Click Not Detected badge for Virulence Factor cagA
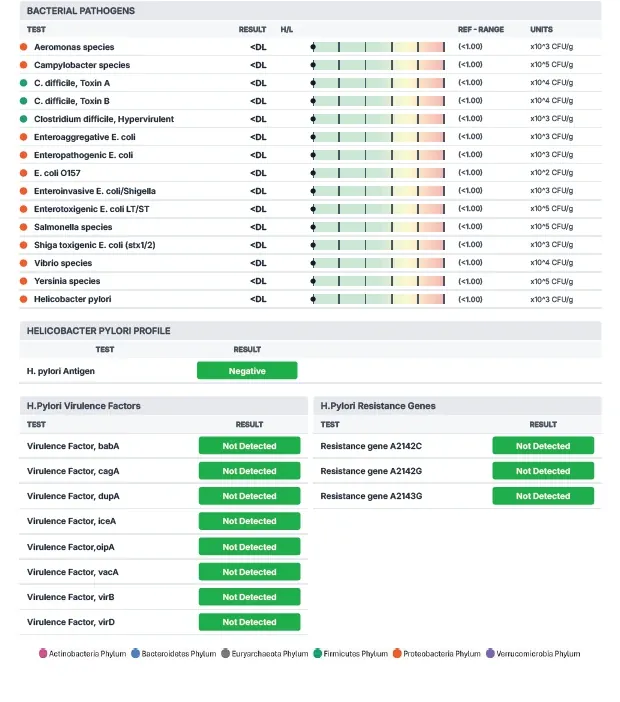The width and height of the screenshot is (620, 702). tap(249, 471)
